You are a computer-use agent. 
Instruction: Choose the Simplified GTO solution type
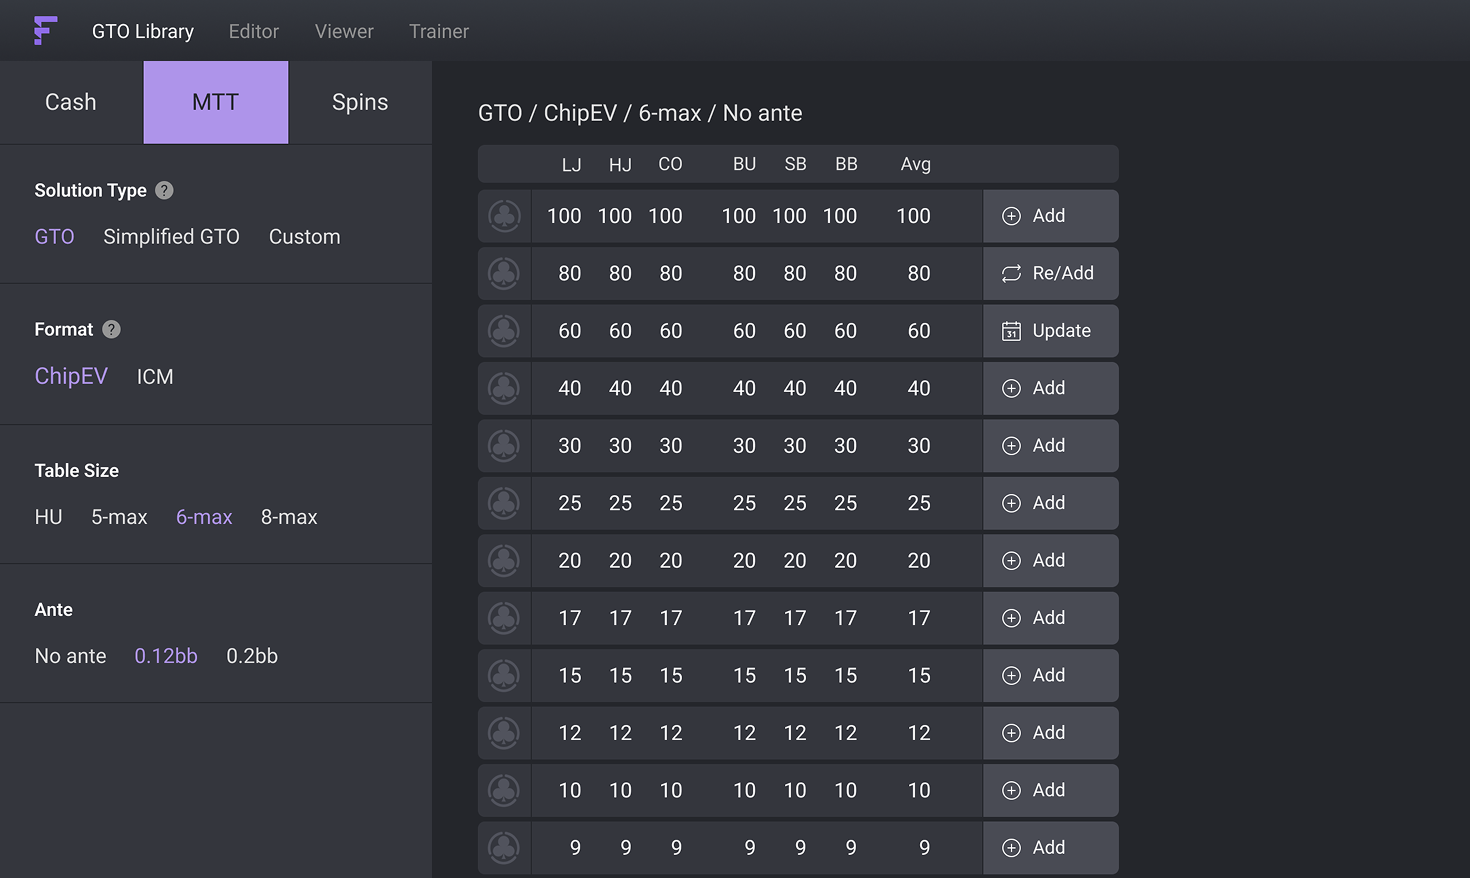(171, 237)
